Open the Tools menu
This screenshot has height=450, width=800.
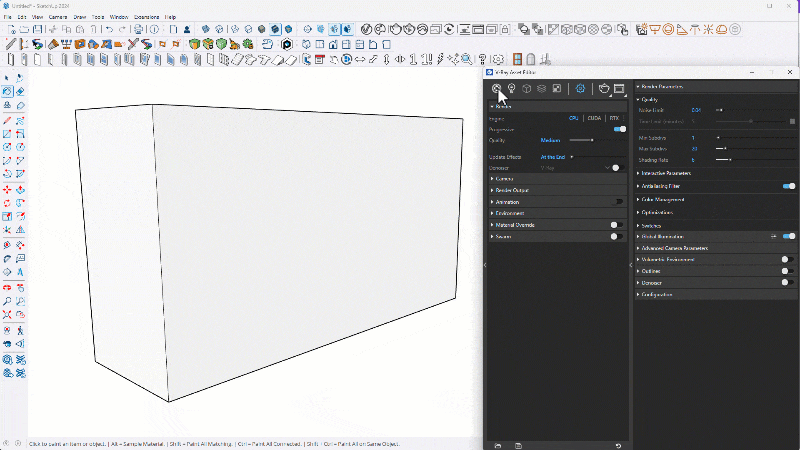(x=98, y=17)
